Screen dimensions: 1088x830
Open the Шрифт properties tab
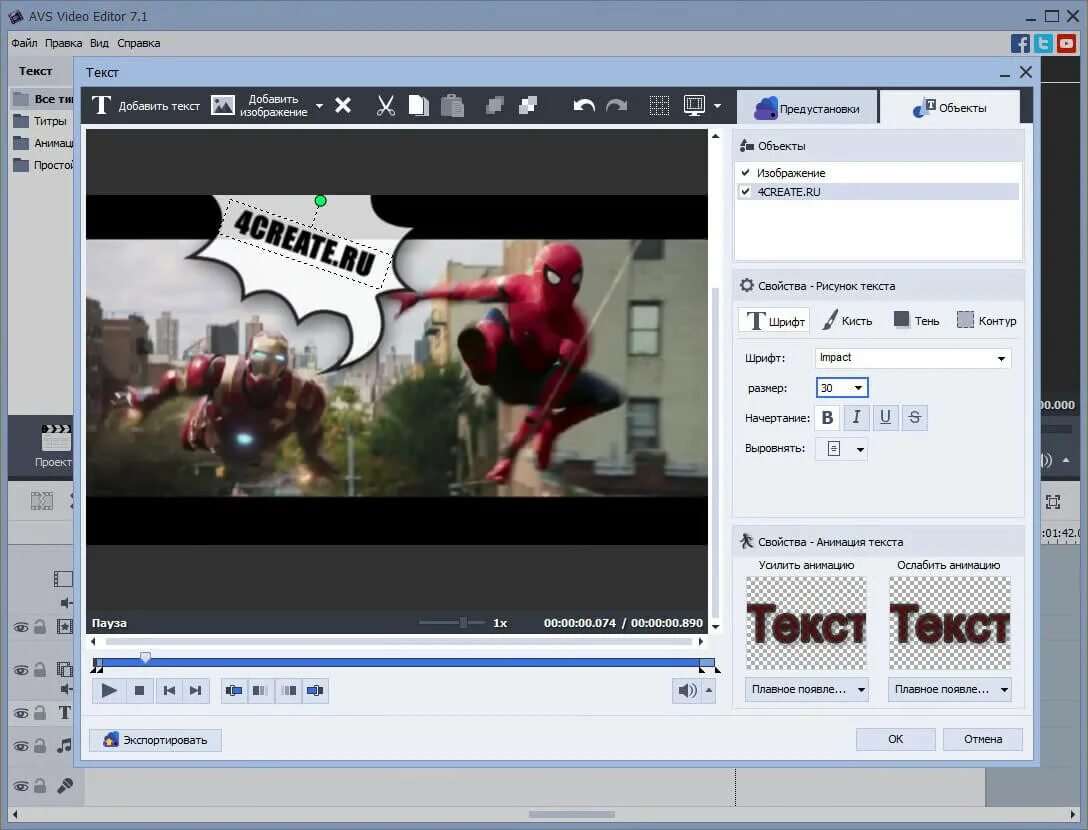[x=774, y=321]
